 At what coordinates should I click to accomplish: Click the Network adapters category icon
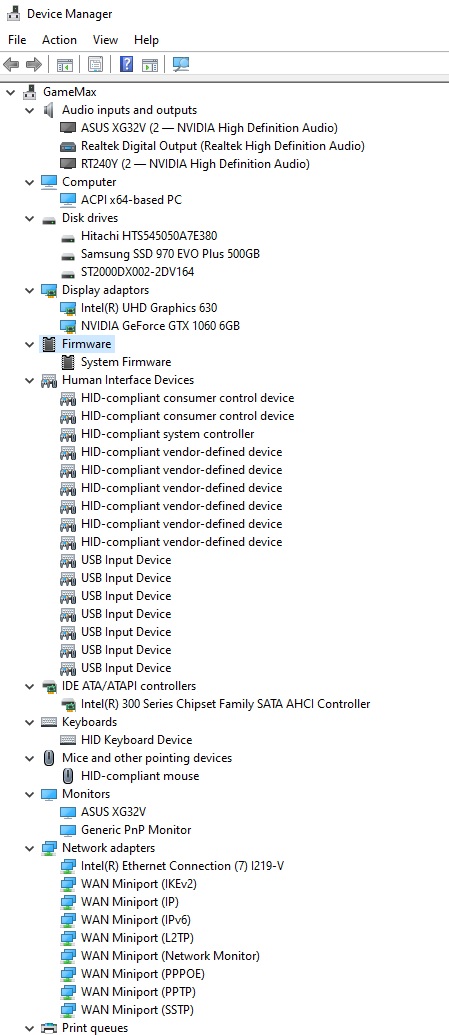49,848
